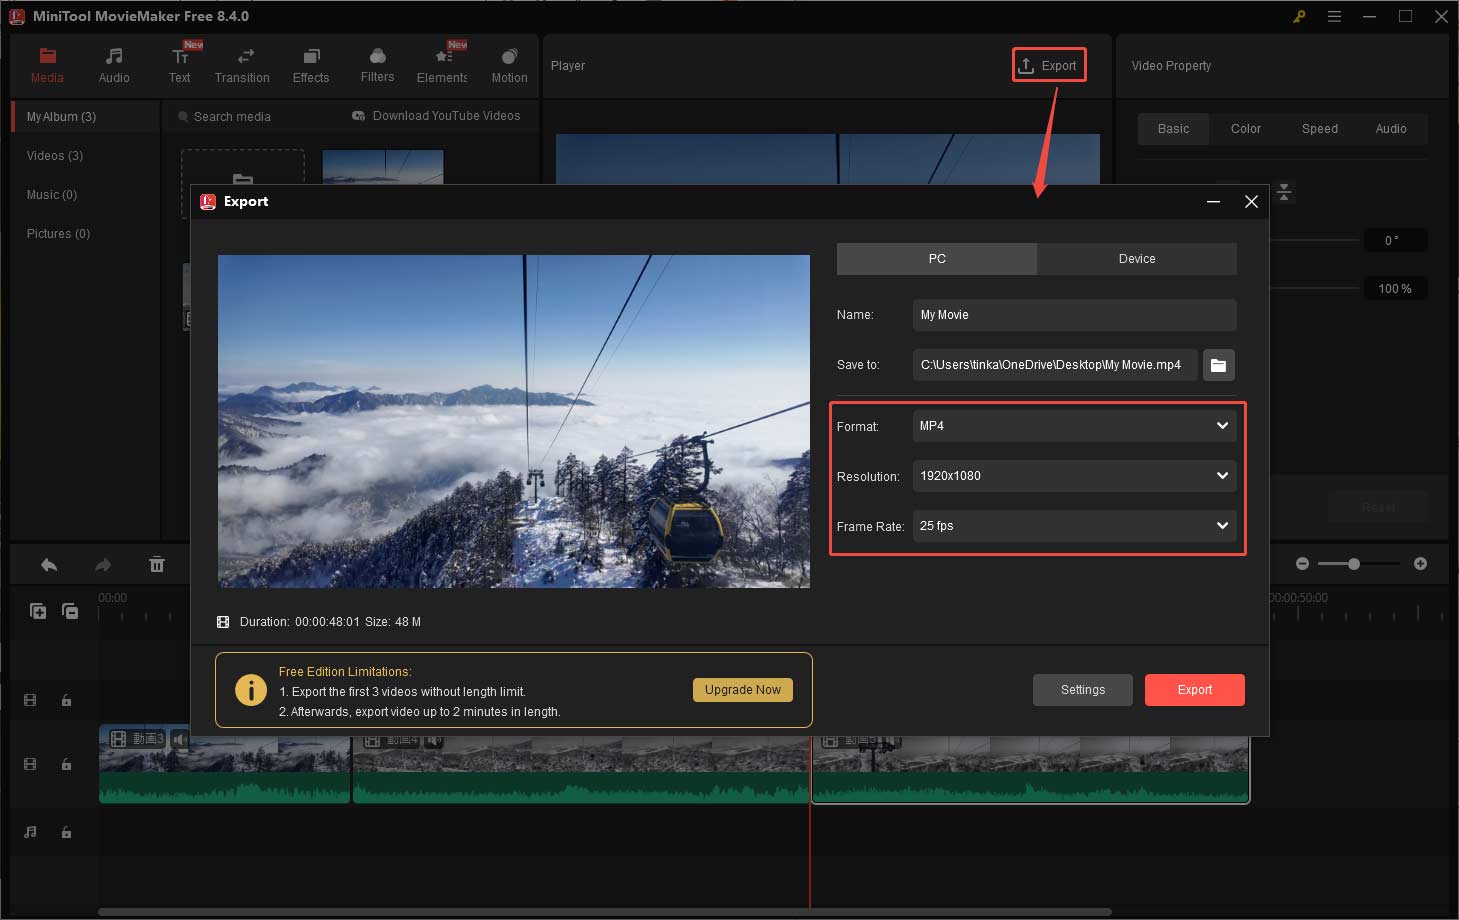1459x920 pixels.
Task: Open the Format dropdown showing MP4
Action: [x=1073, y=425]
